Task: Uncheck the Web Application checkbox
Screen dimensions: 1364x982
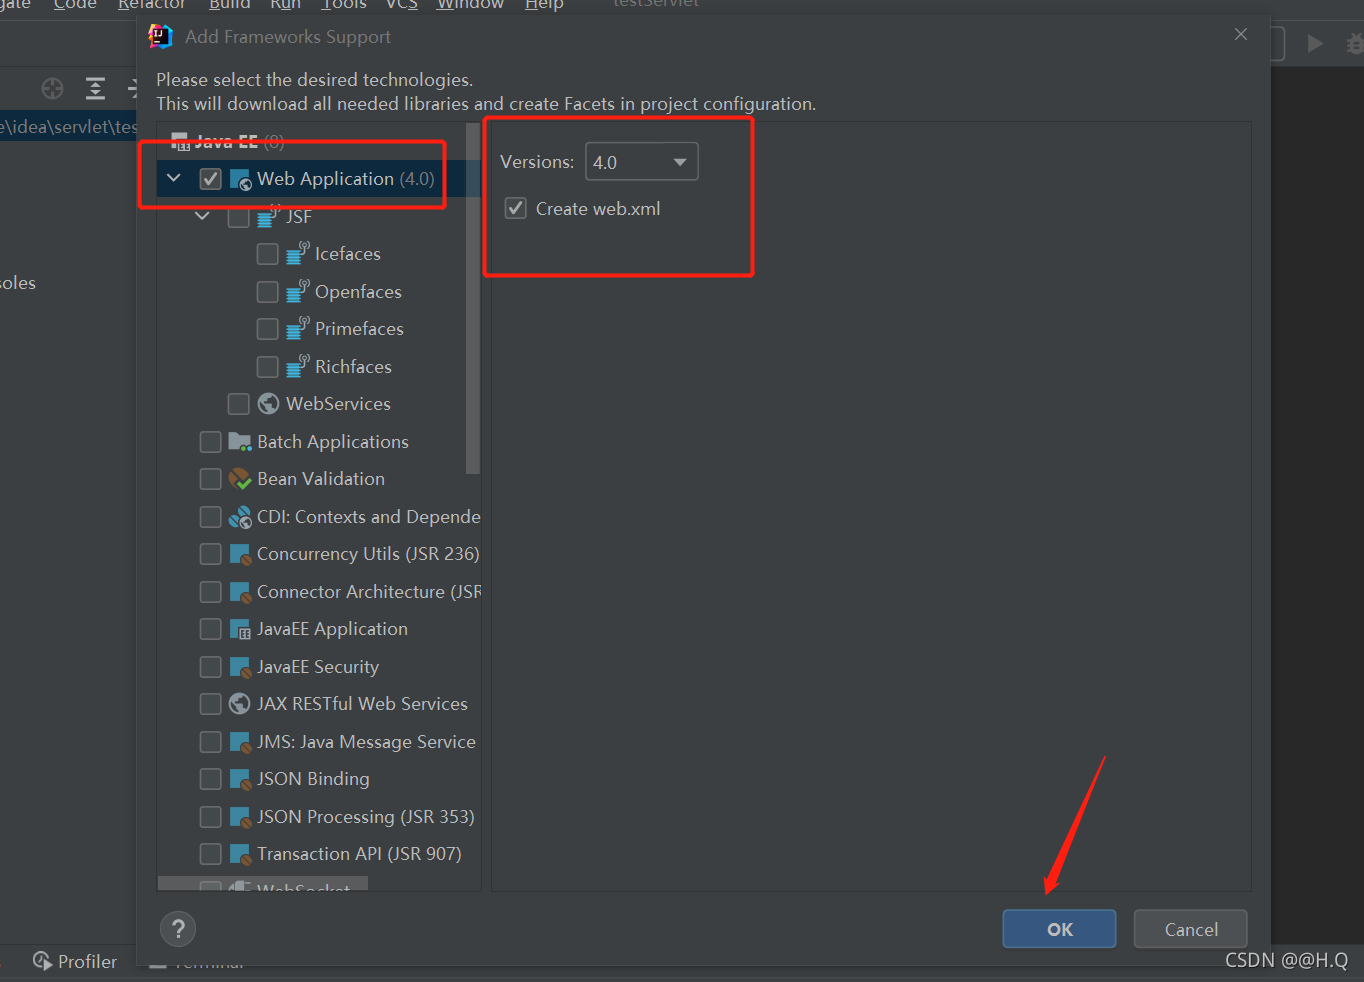Action: pos(210,179)
